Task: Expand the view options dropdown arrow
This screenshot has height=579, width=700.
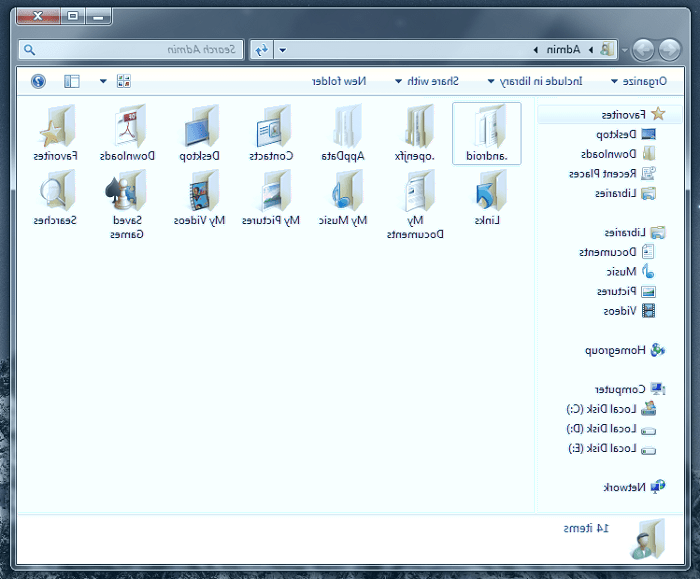Action: tap(103, 81)
